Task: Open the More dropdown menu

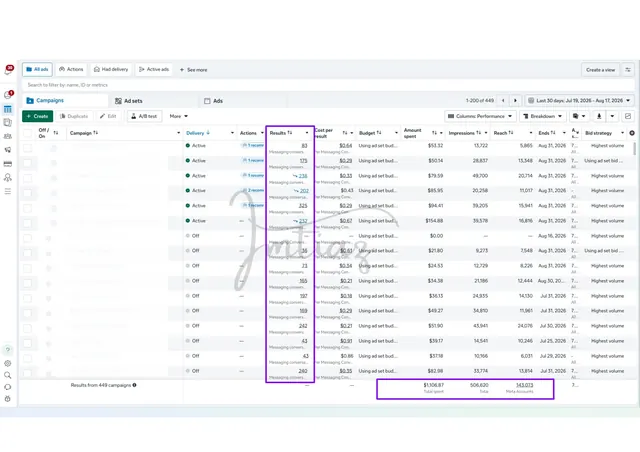Action: click(178, 116)
